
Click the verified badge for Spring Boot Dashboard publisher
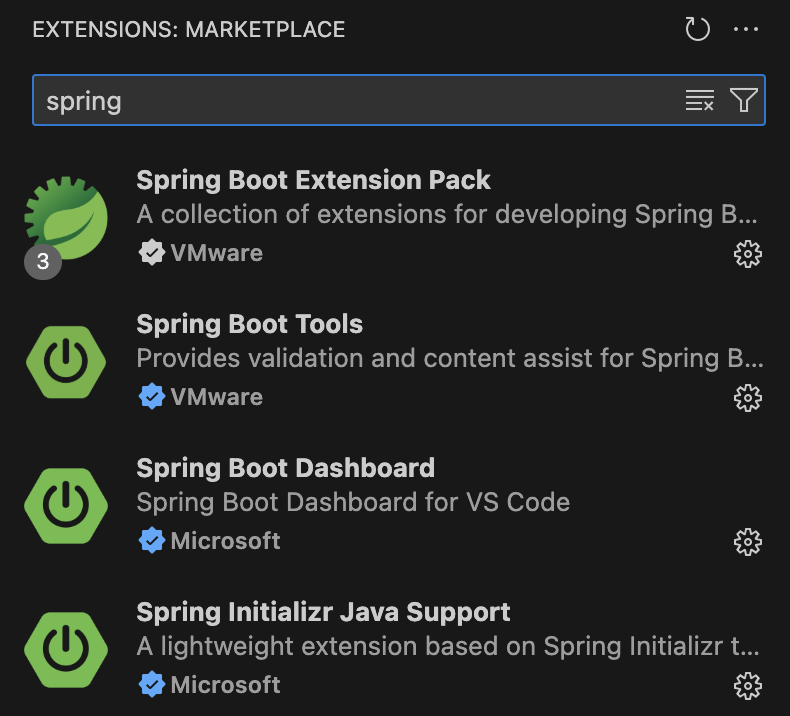(x=152, y=541)
